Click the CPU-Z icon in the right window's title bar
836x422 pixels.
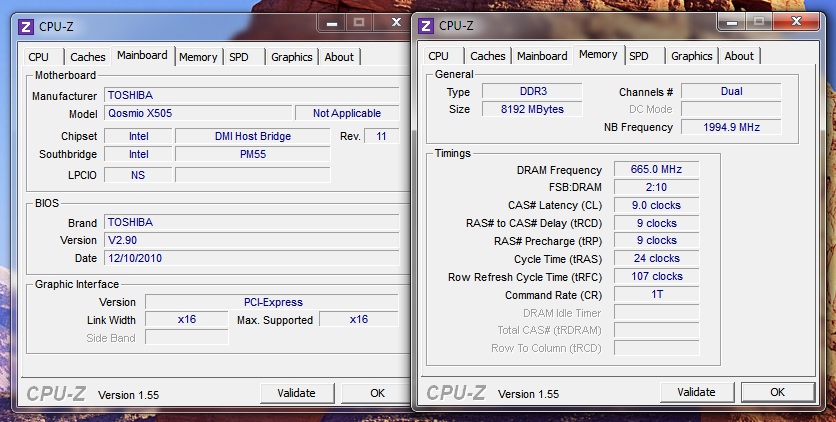pyautogui.click(x=425, y=26)
